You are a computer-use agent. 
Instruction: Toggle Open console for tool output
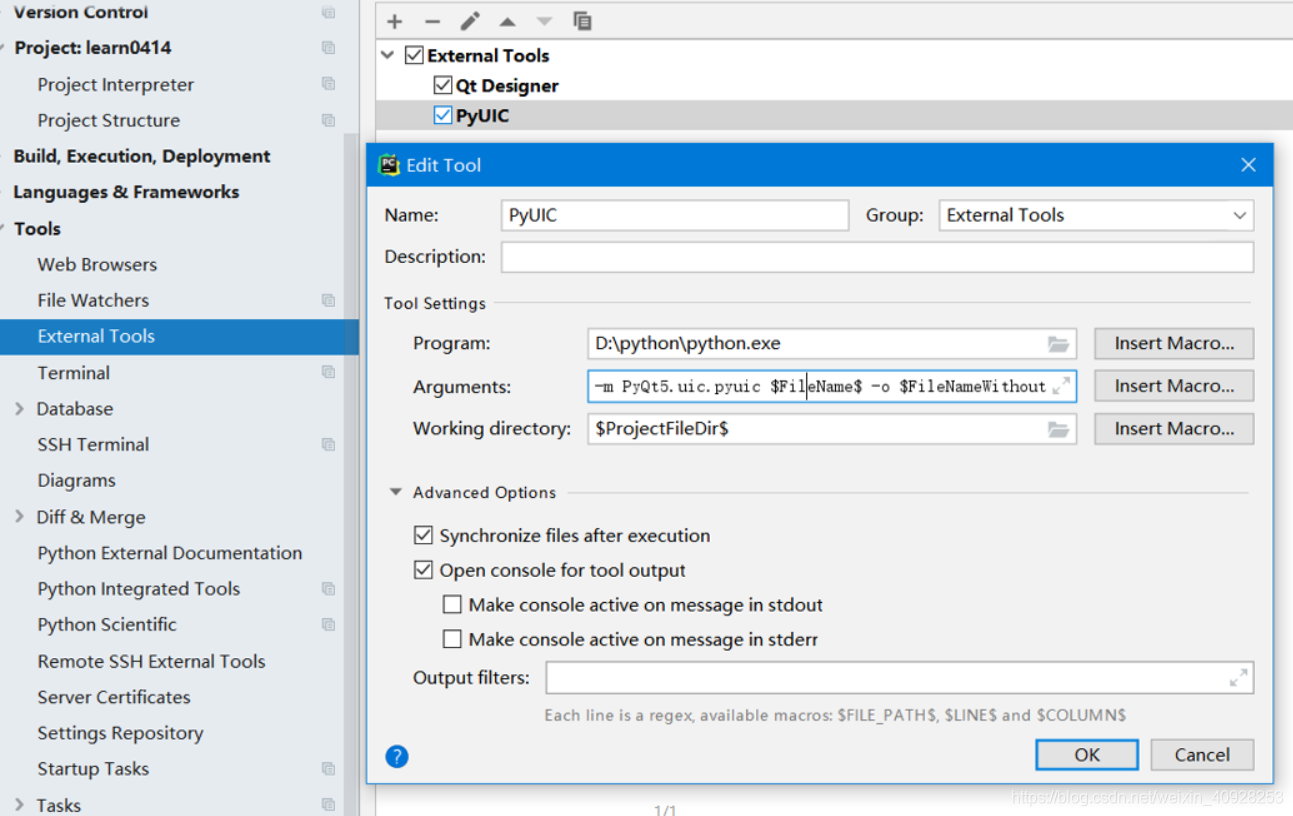pyautogui.click(x=424, y=570)
